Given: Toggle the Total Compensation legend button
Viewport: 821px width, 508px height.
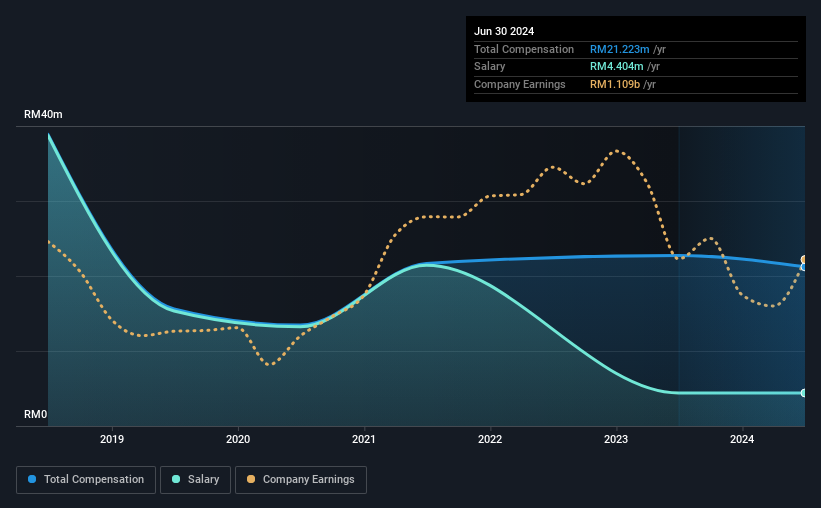Looking at the screenshot, I should pyautogui.click(x=86, y=480).
